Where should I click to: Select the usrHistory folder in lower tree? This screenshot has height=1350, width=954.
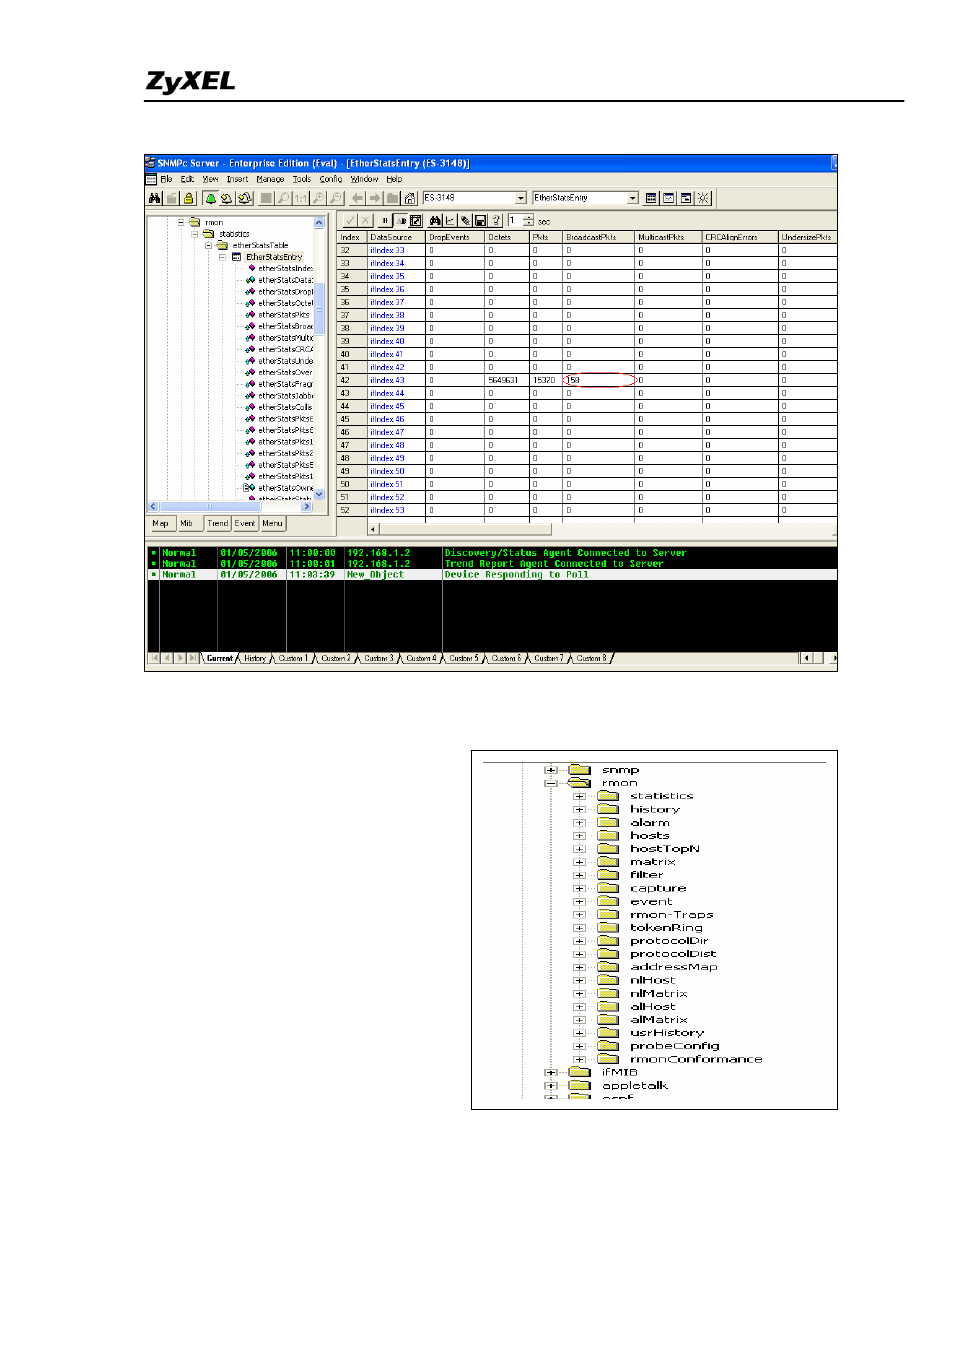667,1033
